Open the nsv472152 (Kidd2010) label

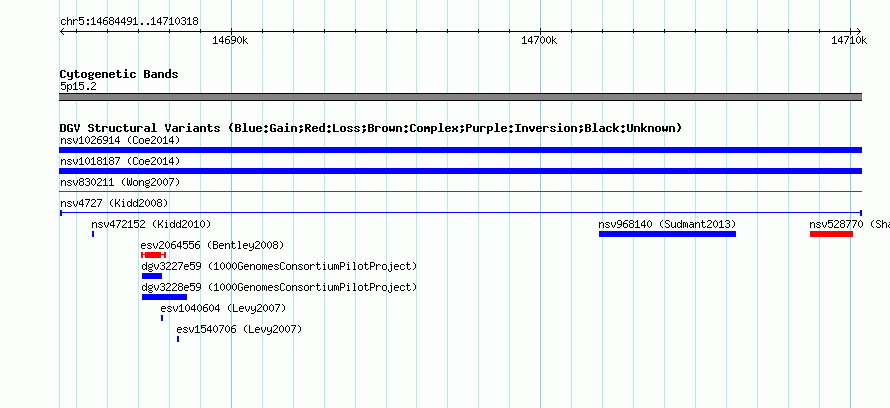click(151, 224)
